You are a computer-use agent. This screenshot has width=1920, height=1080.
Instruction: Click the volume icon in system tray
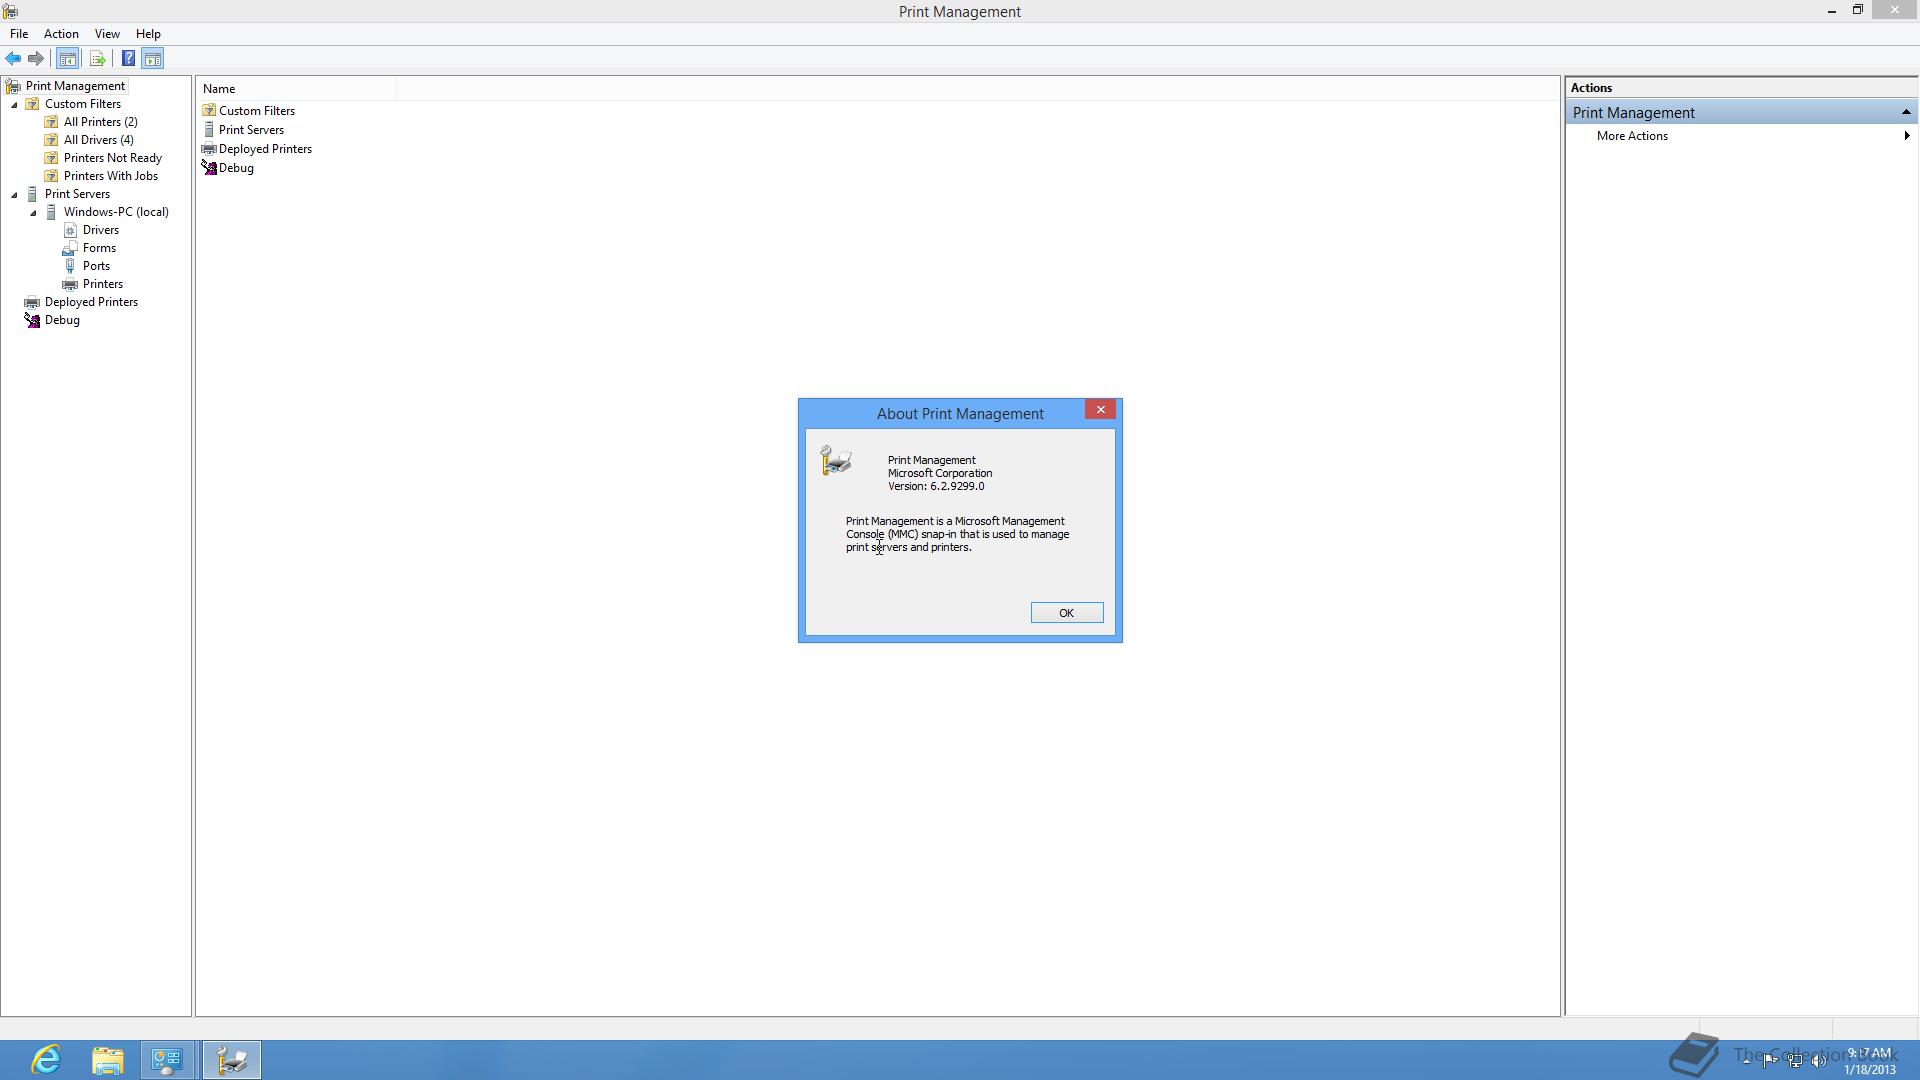[x=1819, y=1061]
